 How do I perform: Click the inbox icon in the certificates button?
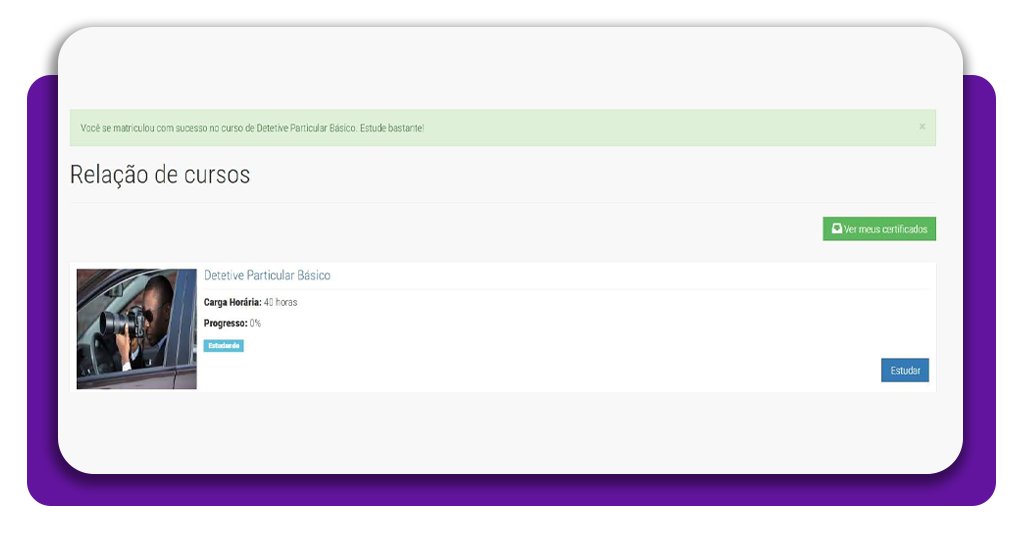coord(836,229)
